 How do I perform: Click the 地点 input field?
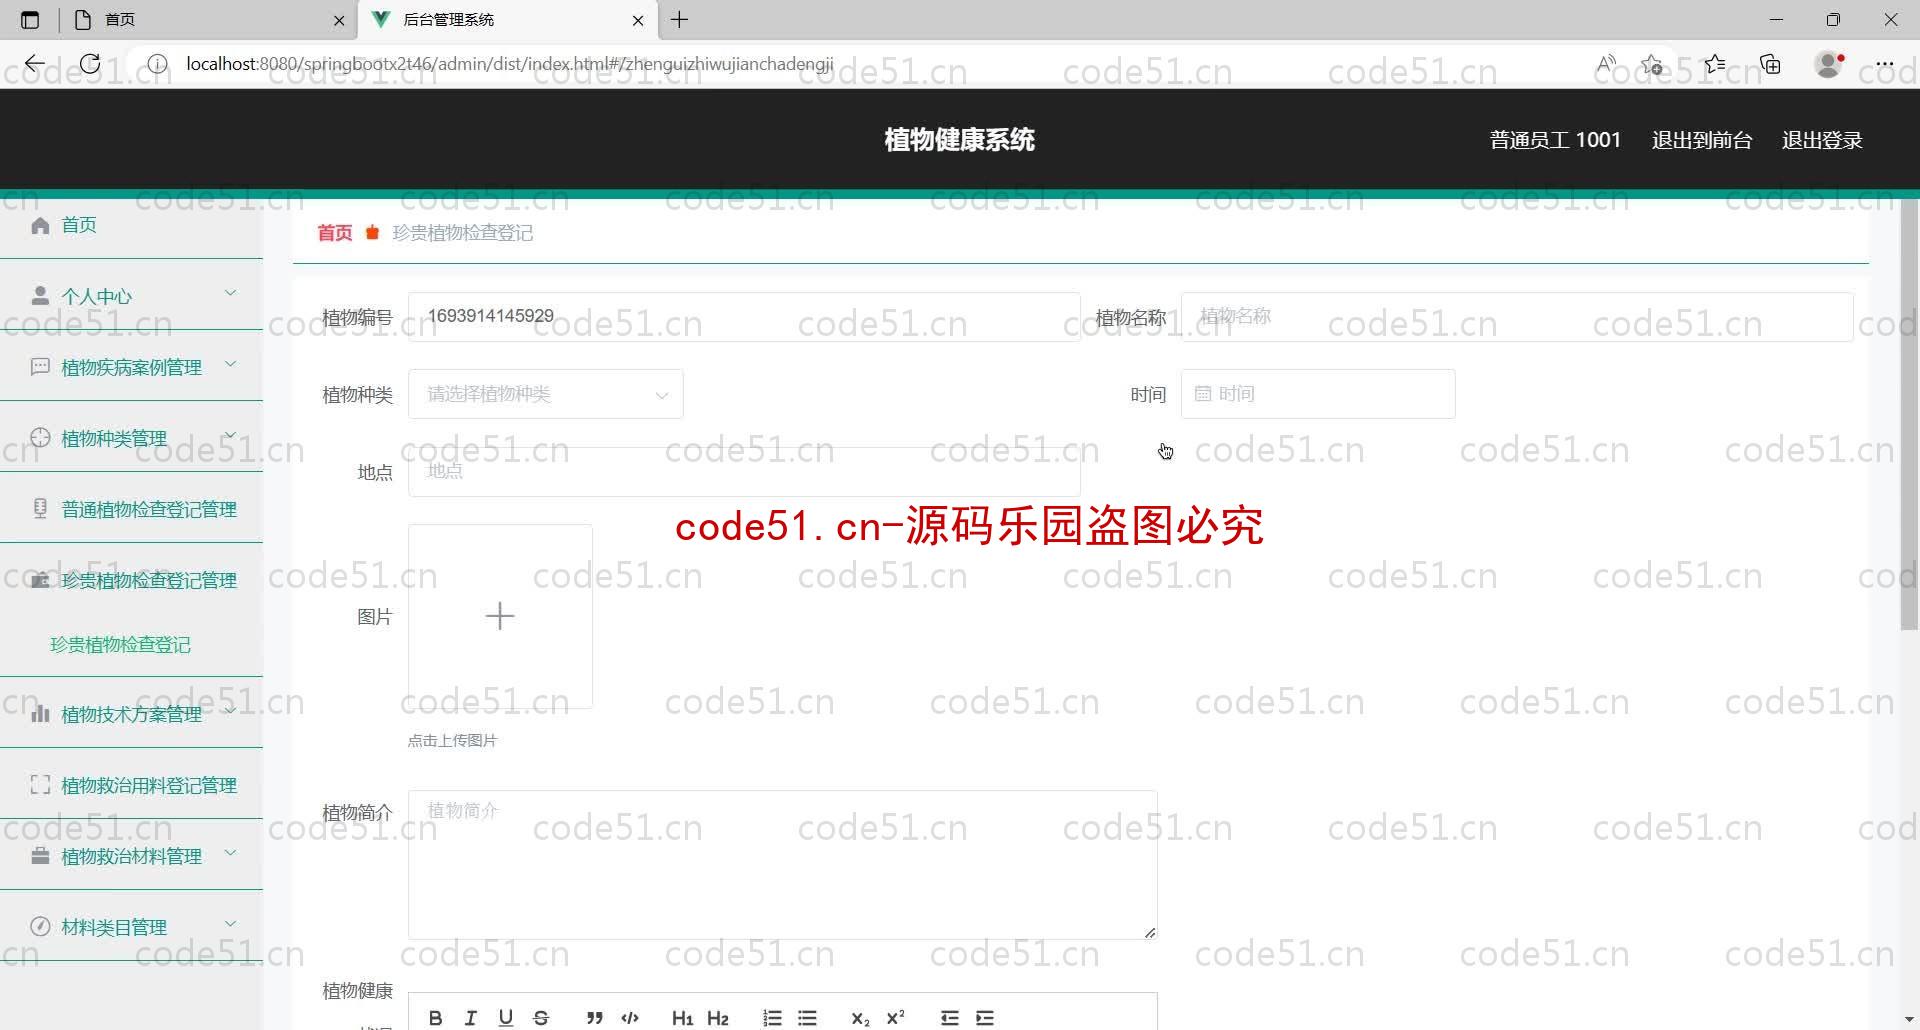(x=744, y=471)
